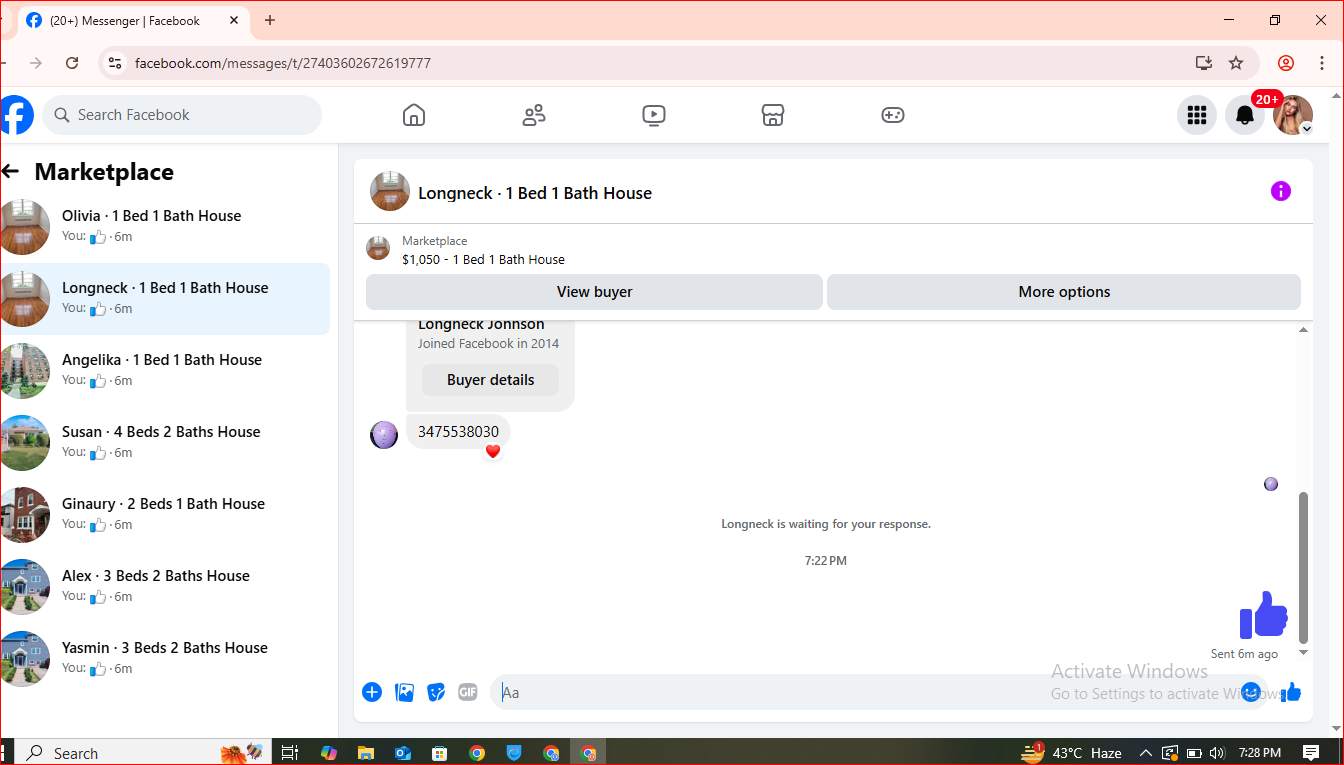Open the Friends icon in top navigation
The height and width of the screenshot is (765, 1344).
point(534,115)
